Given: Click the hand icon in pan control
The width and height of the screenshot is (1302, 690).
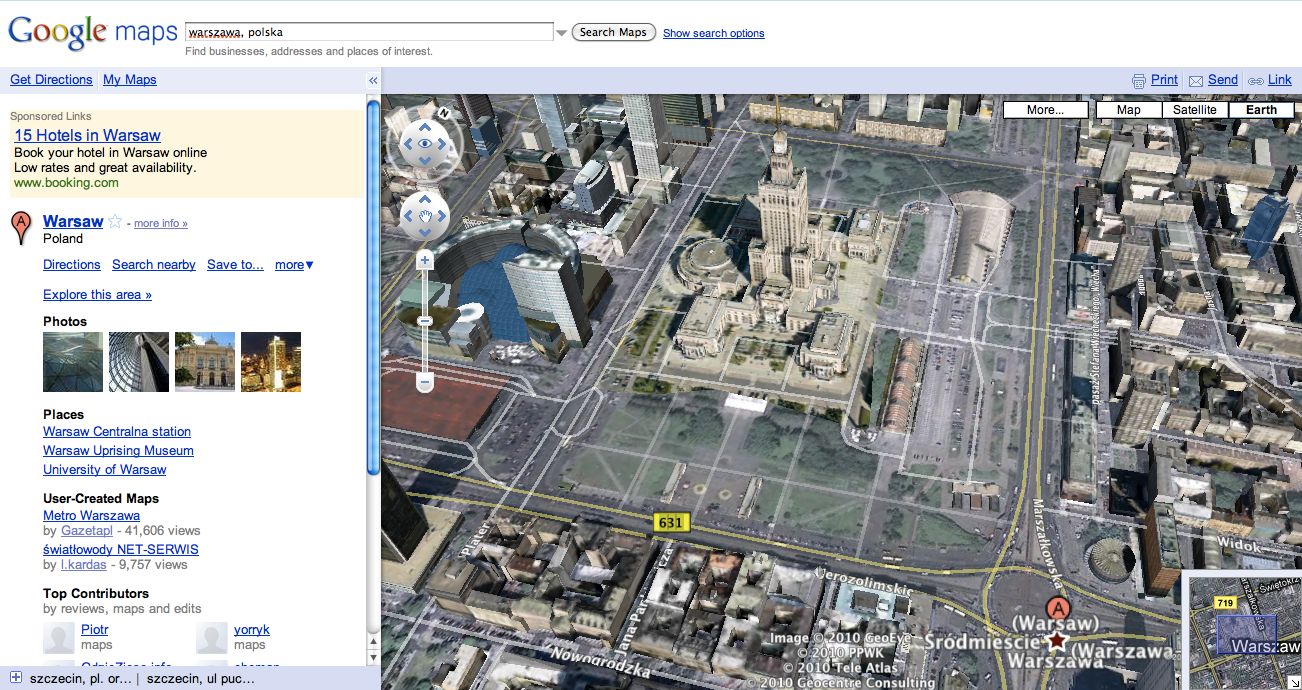Looking at the screenshot, I should (x=425, y=216).
